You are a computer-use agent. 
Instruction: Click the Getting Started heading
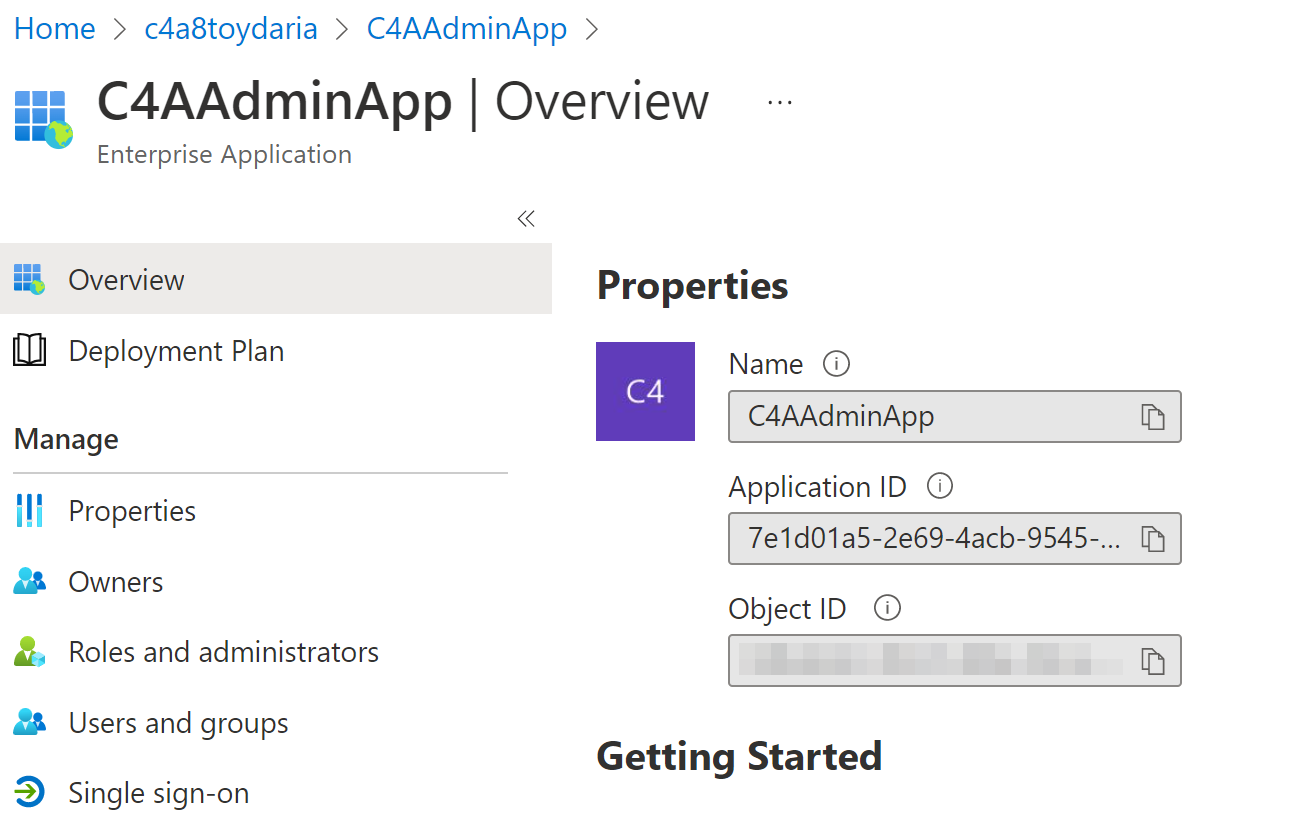click(740, 757)
